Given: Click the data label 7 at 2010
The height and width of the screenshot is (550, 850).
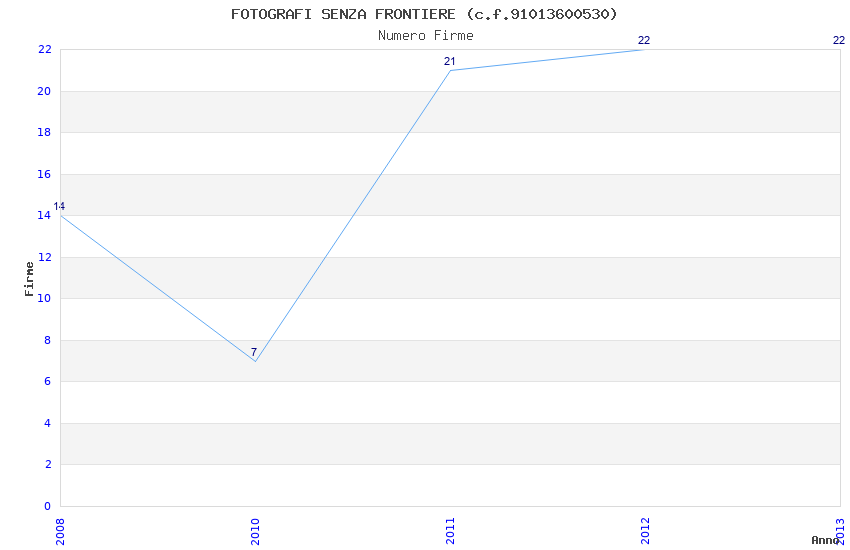Looking at the screenshot, I should [x=254, y=352].
